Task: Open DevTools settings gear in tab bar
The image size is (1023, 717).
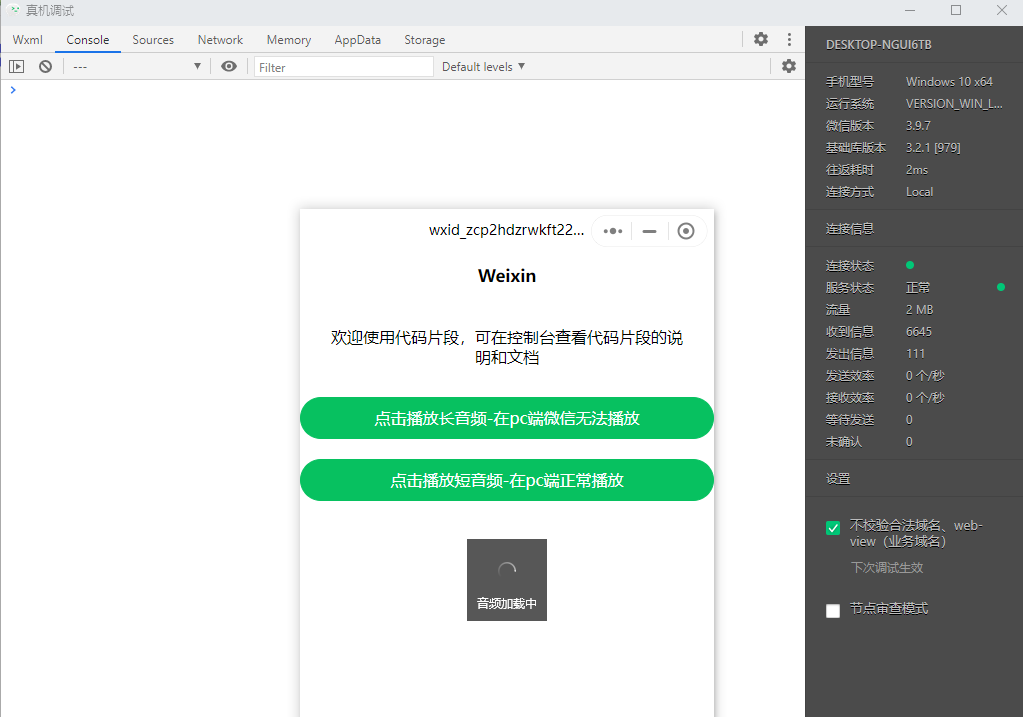Action: 761,39
